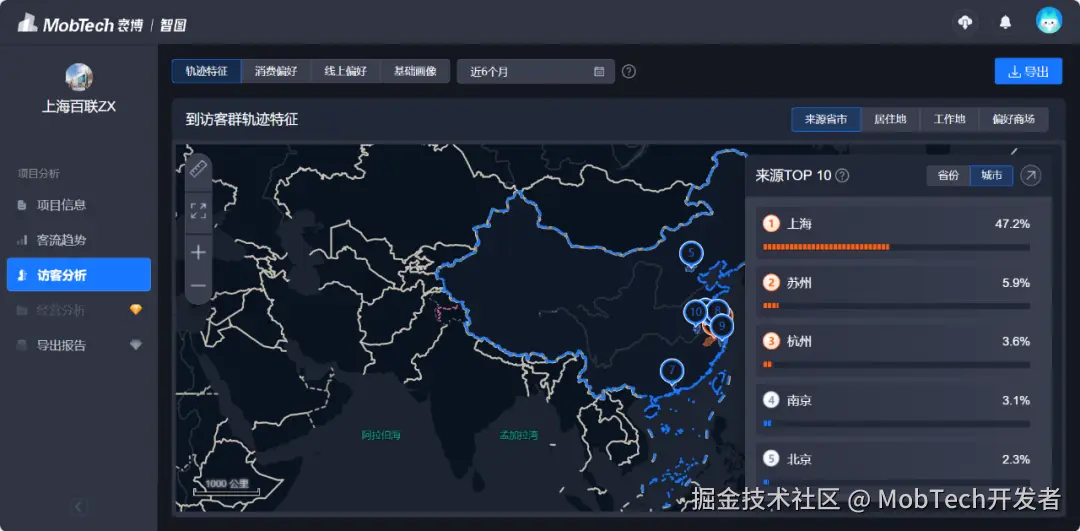Screen dimensions: 1080x531
Task: Select the 苏州 5.9% ranking row
Action: 898,292
